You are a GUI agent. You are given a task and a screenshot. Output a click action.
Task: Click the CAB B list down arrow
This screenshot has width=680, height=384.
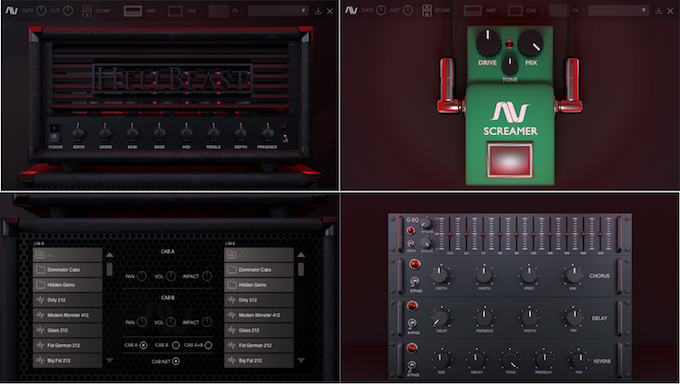click(x=301, y=360)
